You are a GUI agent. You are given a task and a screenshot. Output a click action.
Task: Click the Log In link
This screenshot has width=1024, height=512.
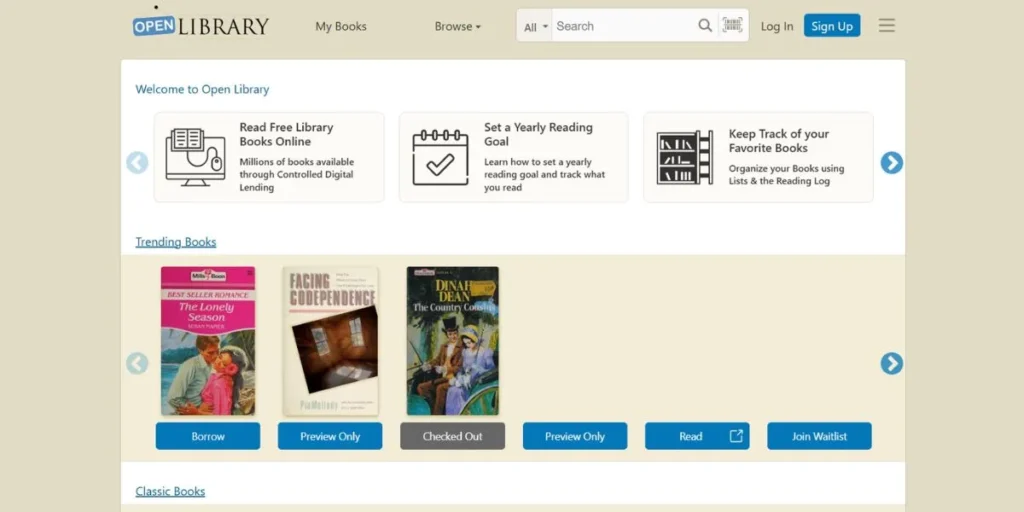coord(776,27)
